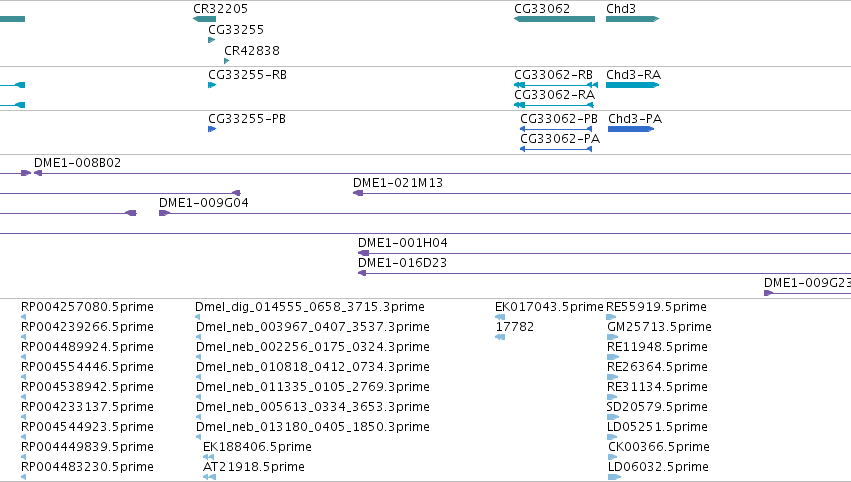Select EST RP004239266.5prime
The height and width of the screenshot is (482, 851).
pyautogui.click(x=87, y=327)
